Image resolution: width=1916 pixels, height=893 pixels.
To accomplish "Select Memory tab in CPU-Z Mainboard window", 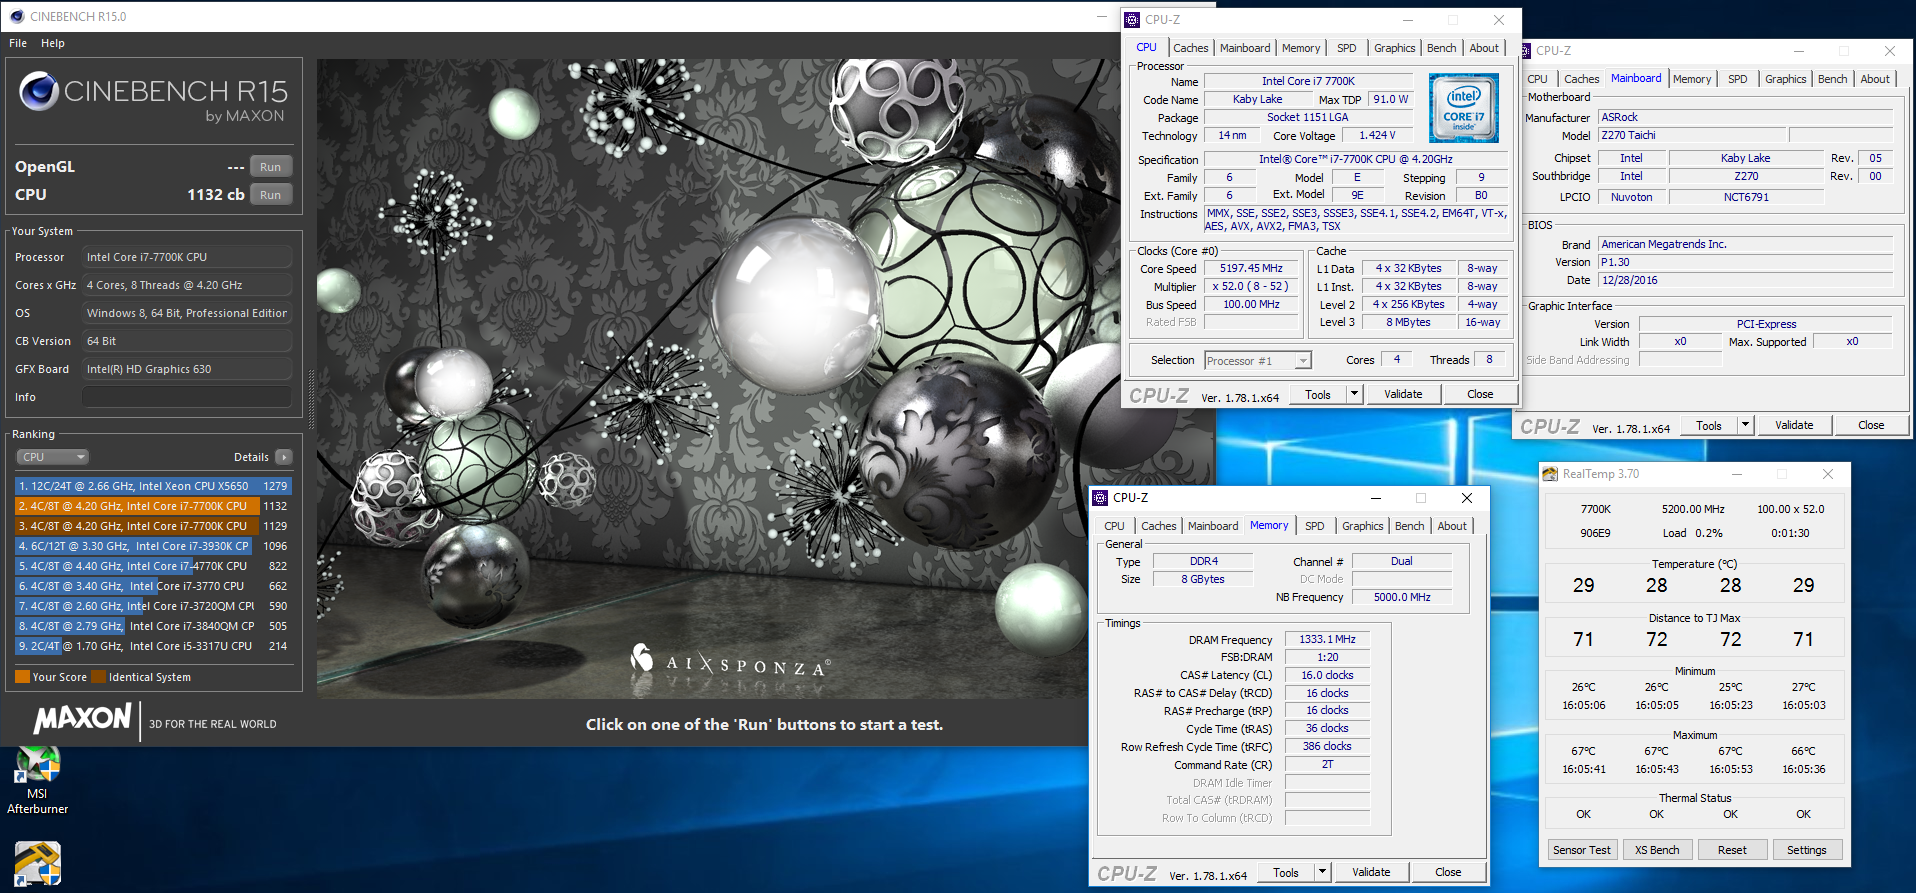I will click(x=1692, y=79).
